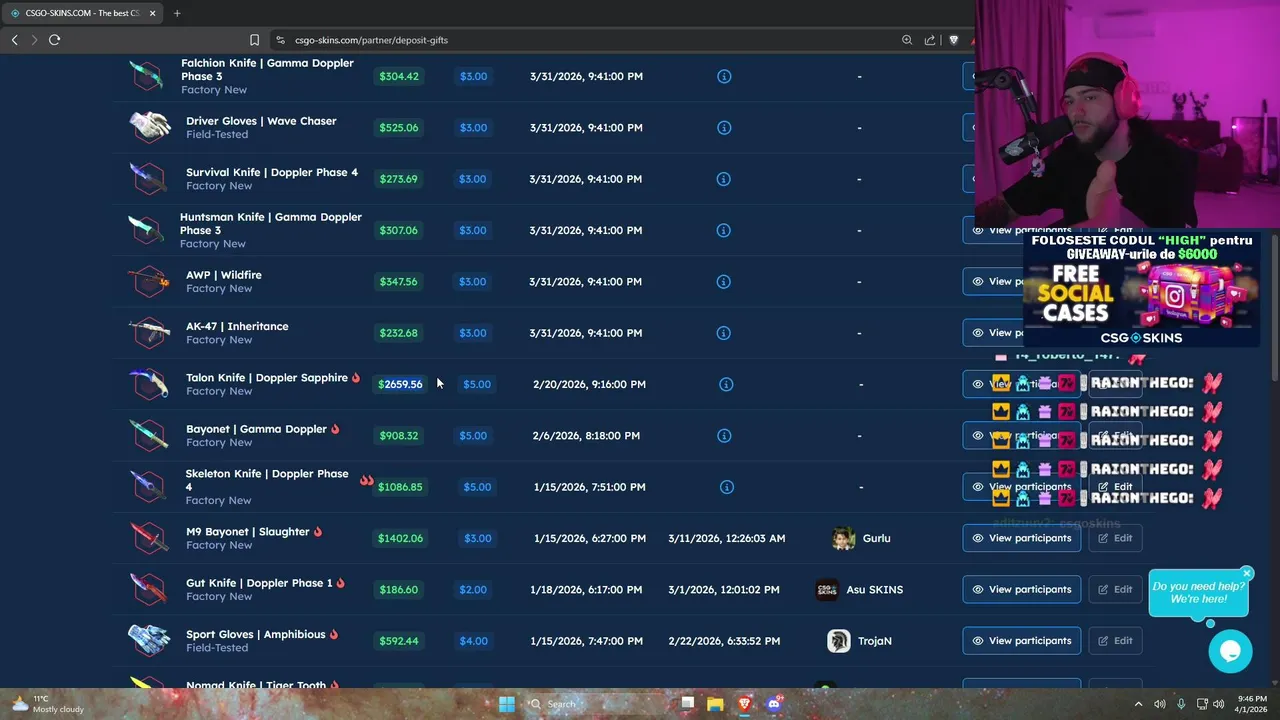1280x720 pixels.
Task: Share this page from address bar
Action: (930, 40)
